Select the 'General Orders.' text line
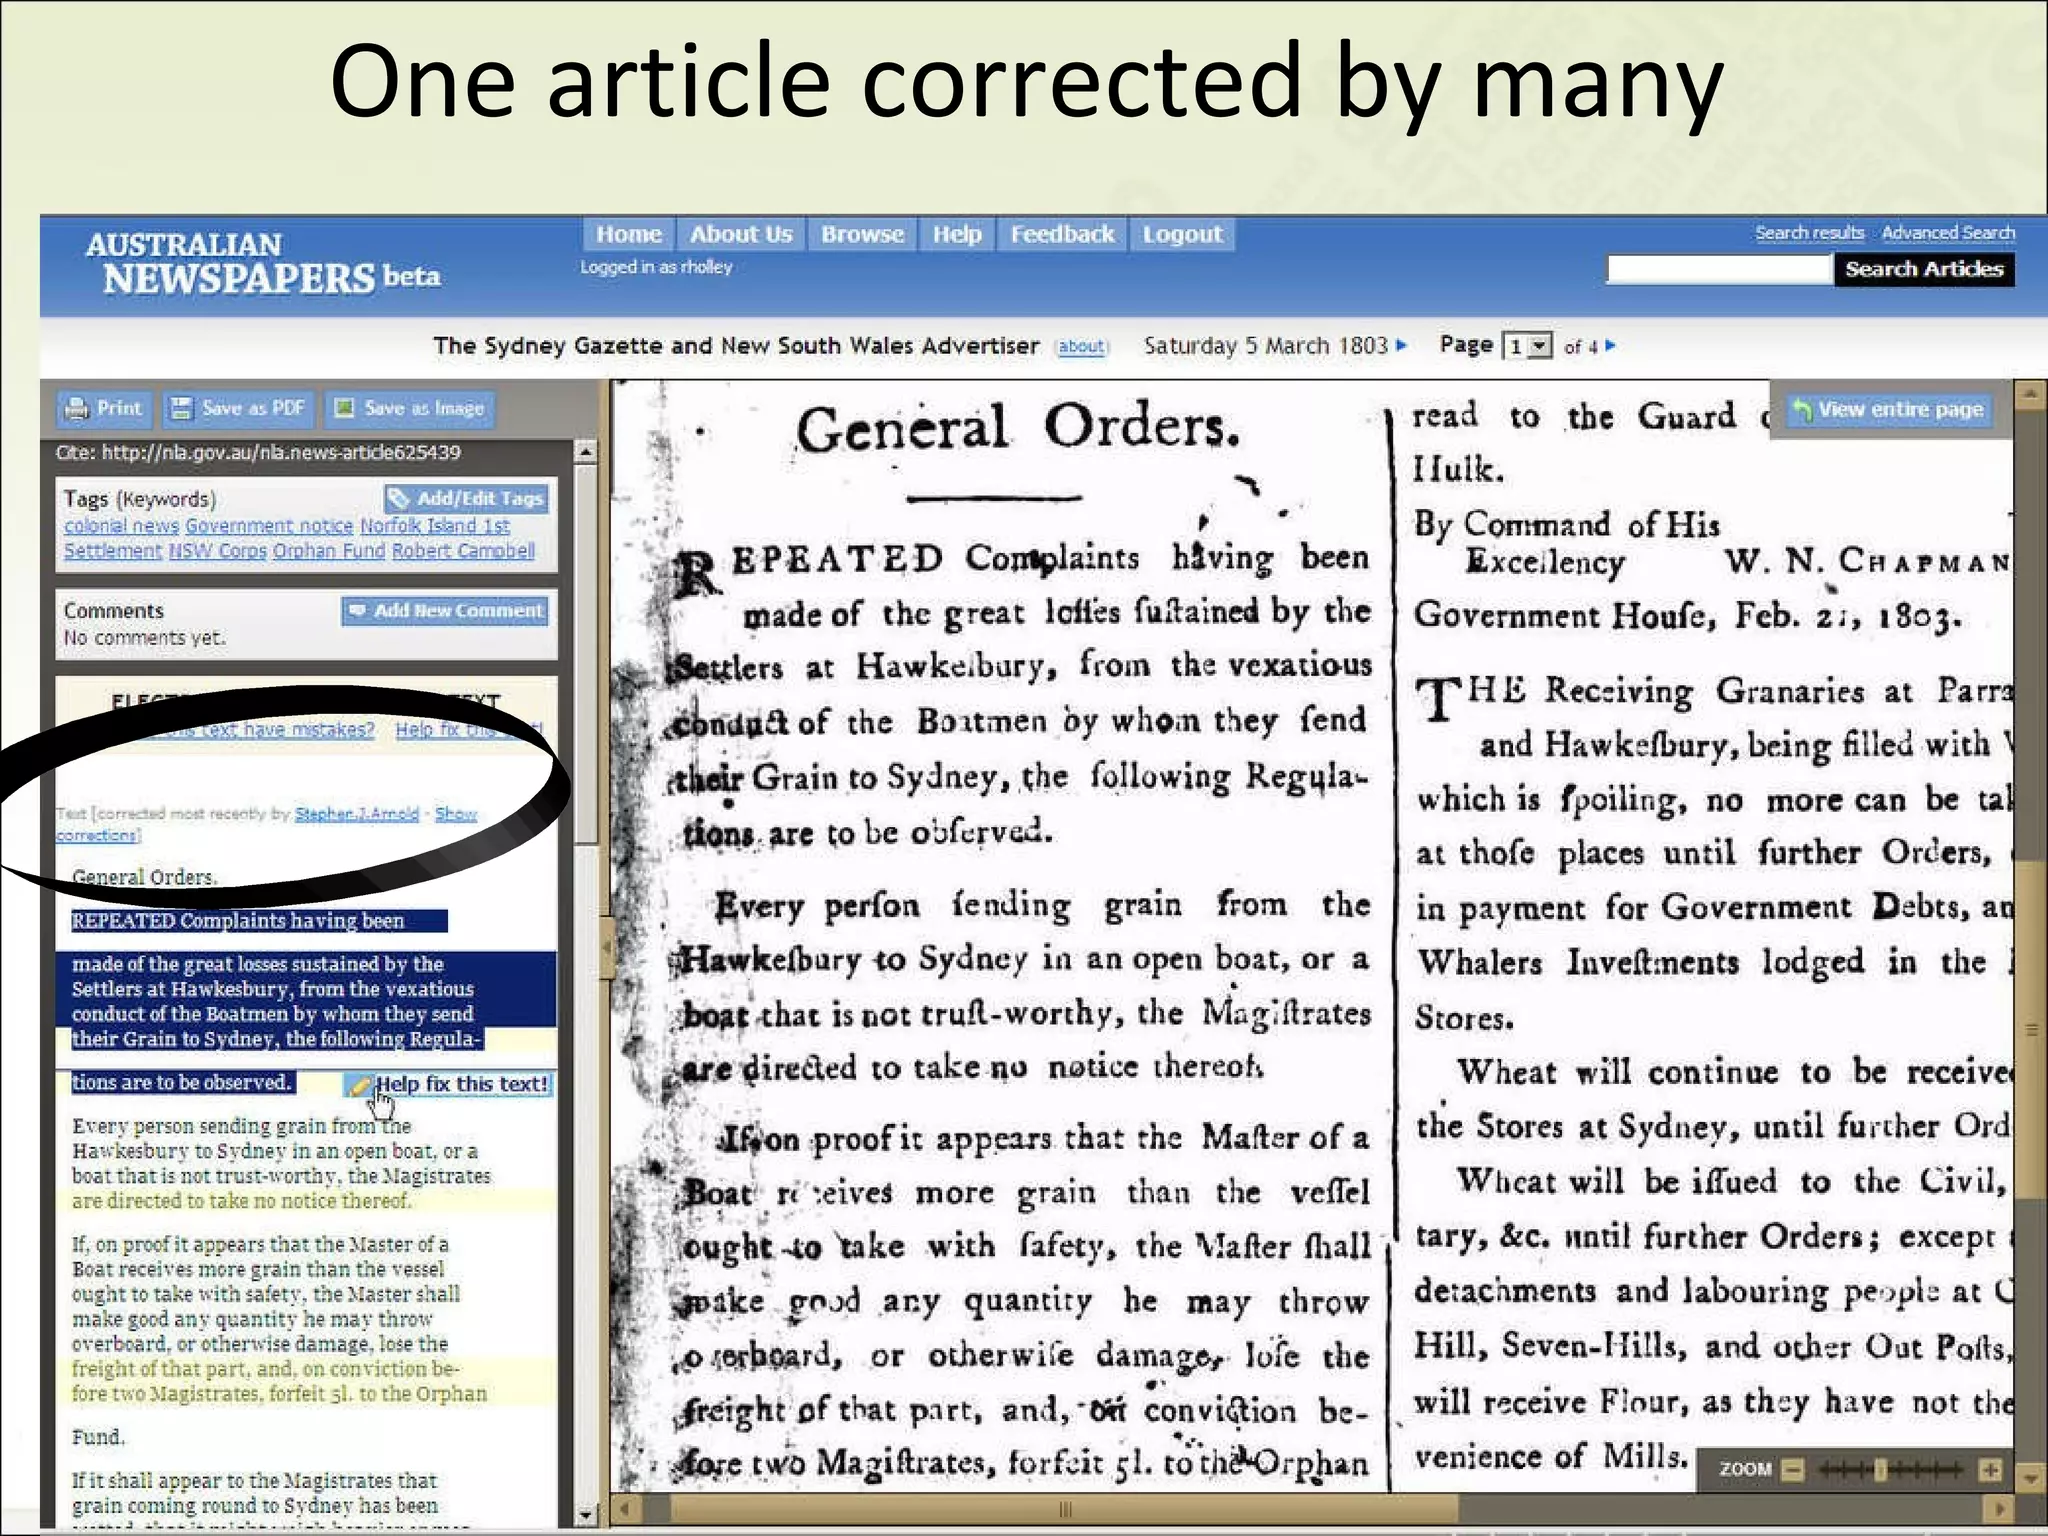 pos(144,877)
